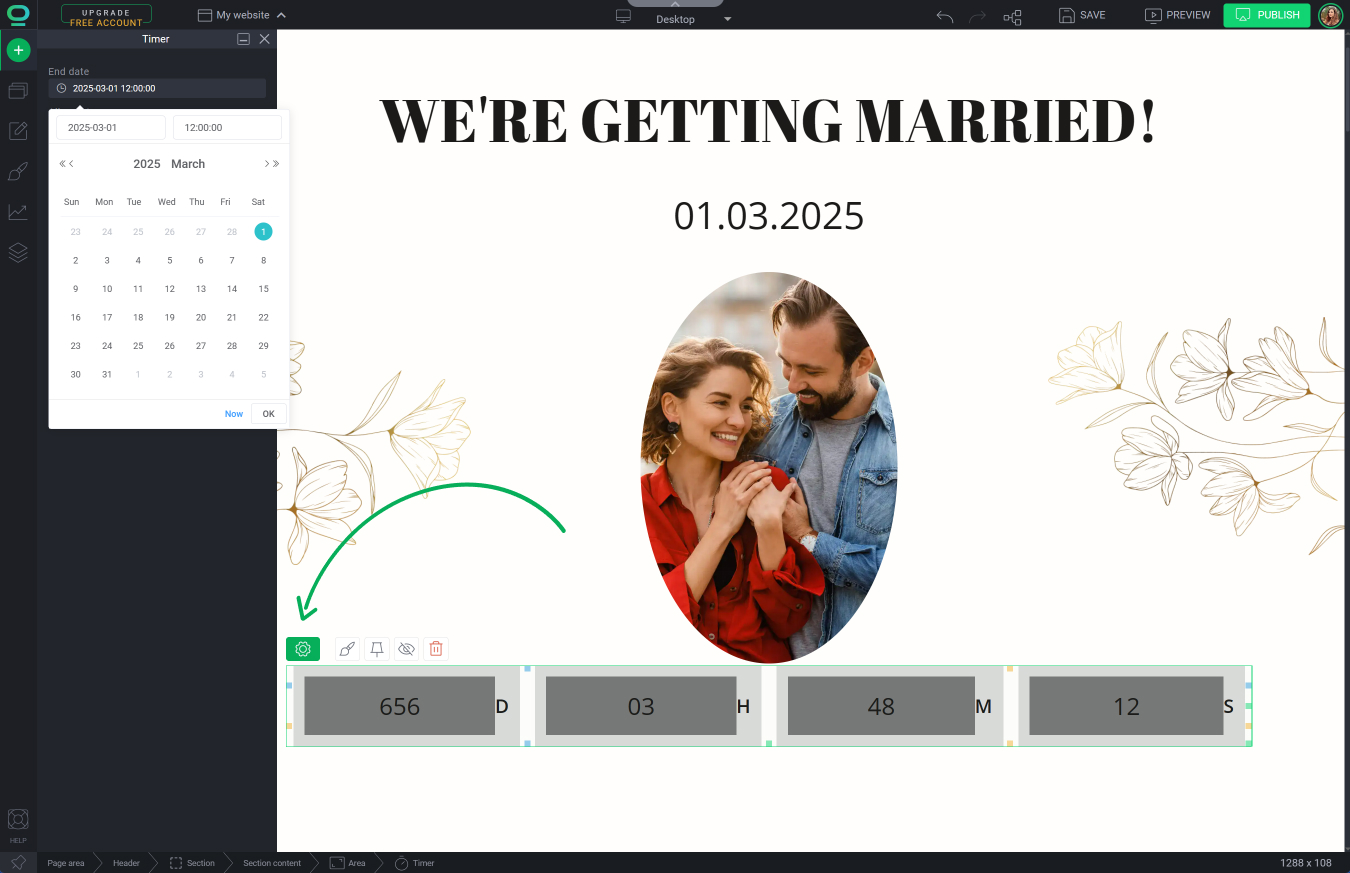
Task: Toggle timer visibility eye icon
Action: pyautogui.click(x=406, y=649)
